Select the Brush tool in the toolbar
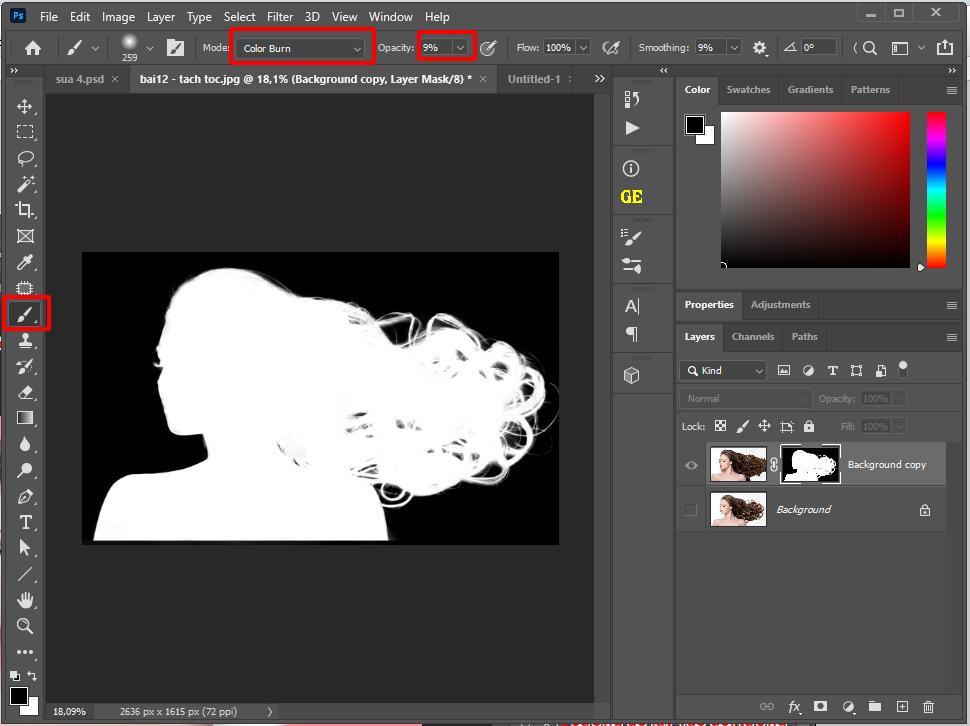Image resolution: width=970 pixels, height=726 pixels. [26, 313]
